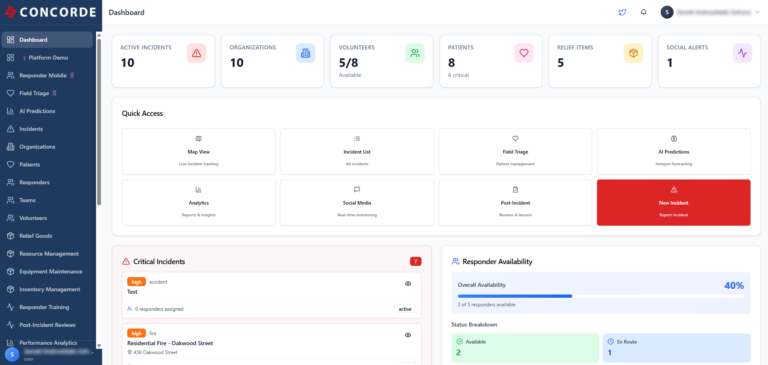Click the Social Alerts pulse icon
Viewport: 768px width, 365px height.
tap(743, 53)
